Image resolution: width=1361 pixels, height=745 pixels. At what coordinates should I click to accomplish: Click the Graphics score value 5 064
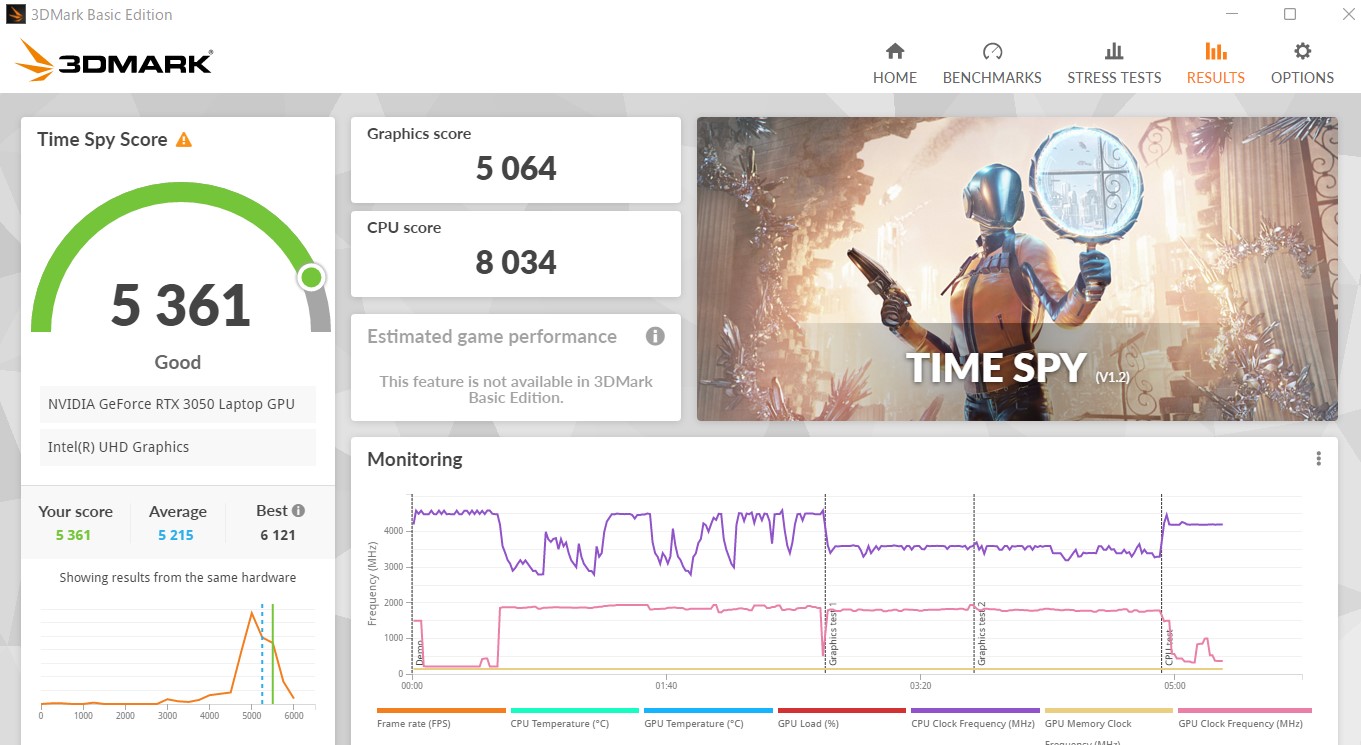pyautogui.click(x=516, y=168)
